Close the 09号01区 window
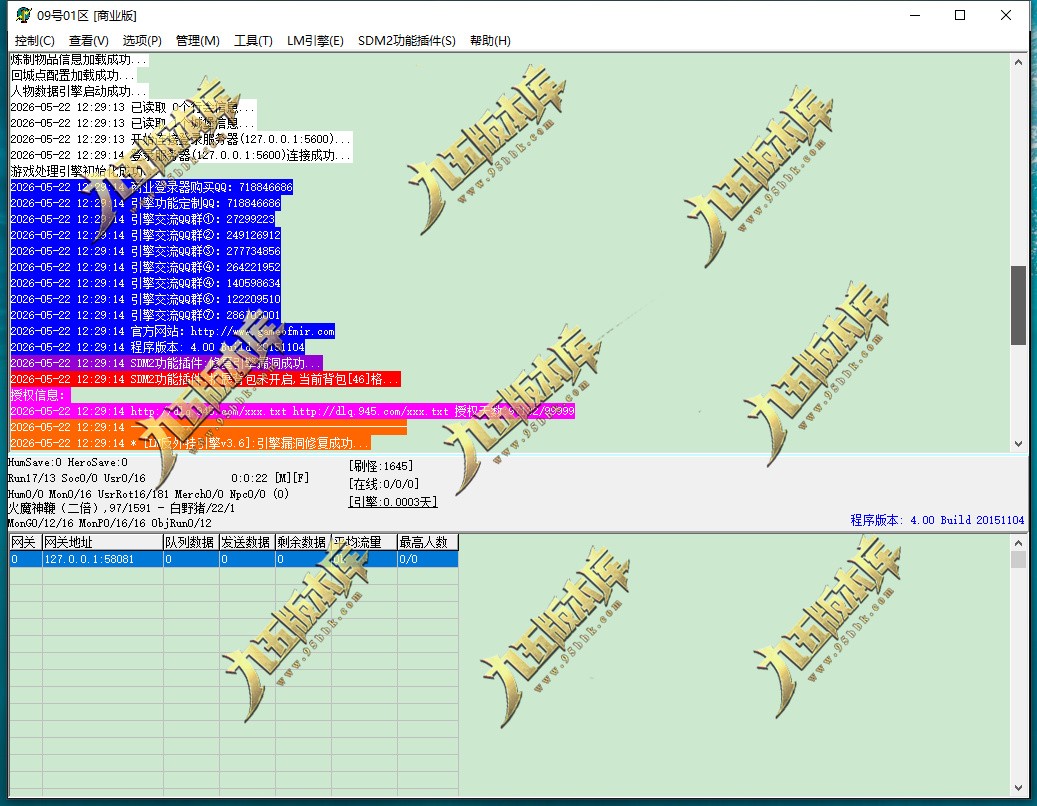1037x806 pixels. point(1006,15)
